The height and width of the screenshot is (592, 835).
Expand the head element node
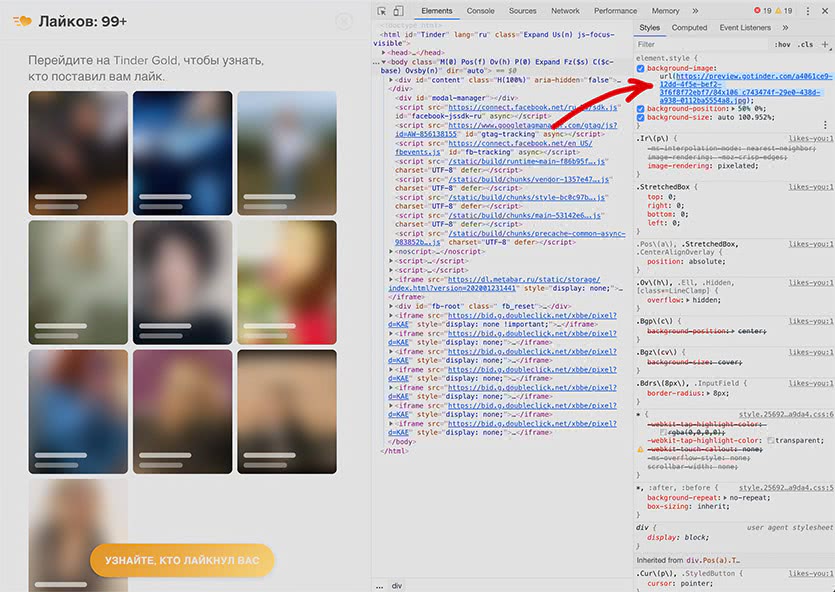click(385, 52)
